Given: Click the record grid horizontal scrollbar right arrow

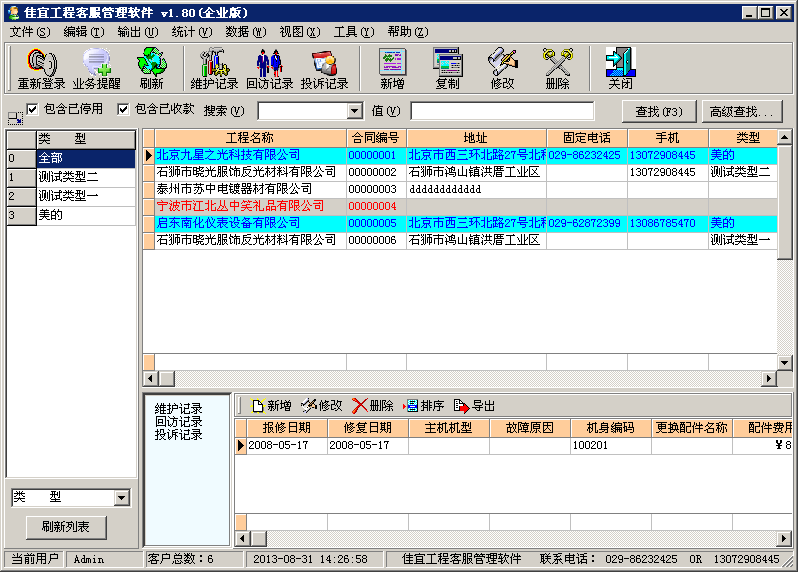Looking at the screenshot, I should (784, 538).
